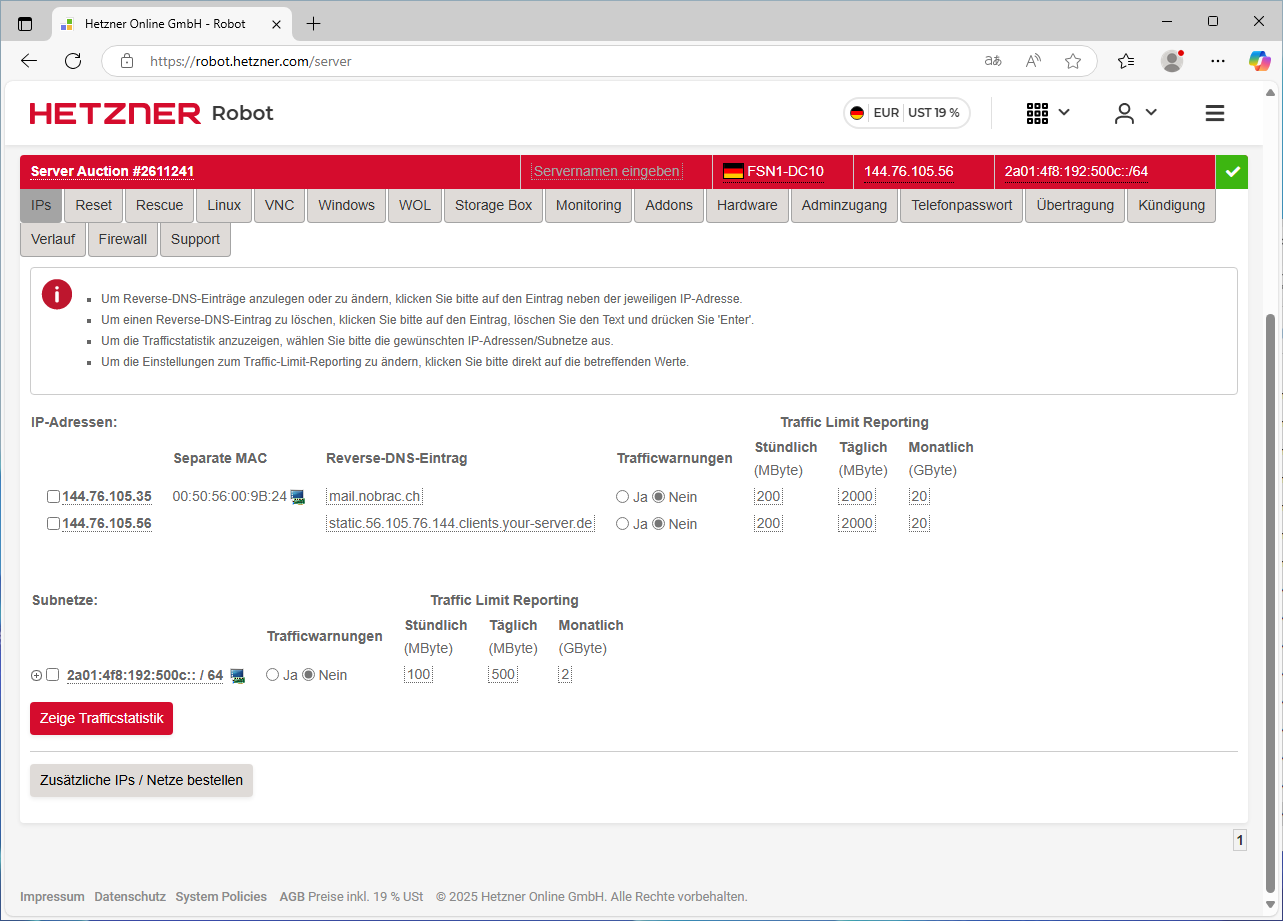Open the Linux tab

pos(224,205)
